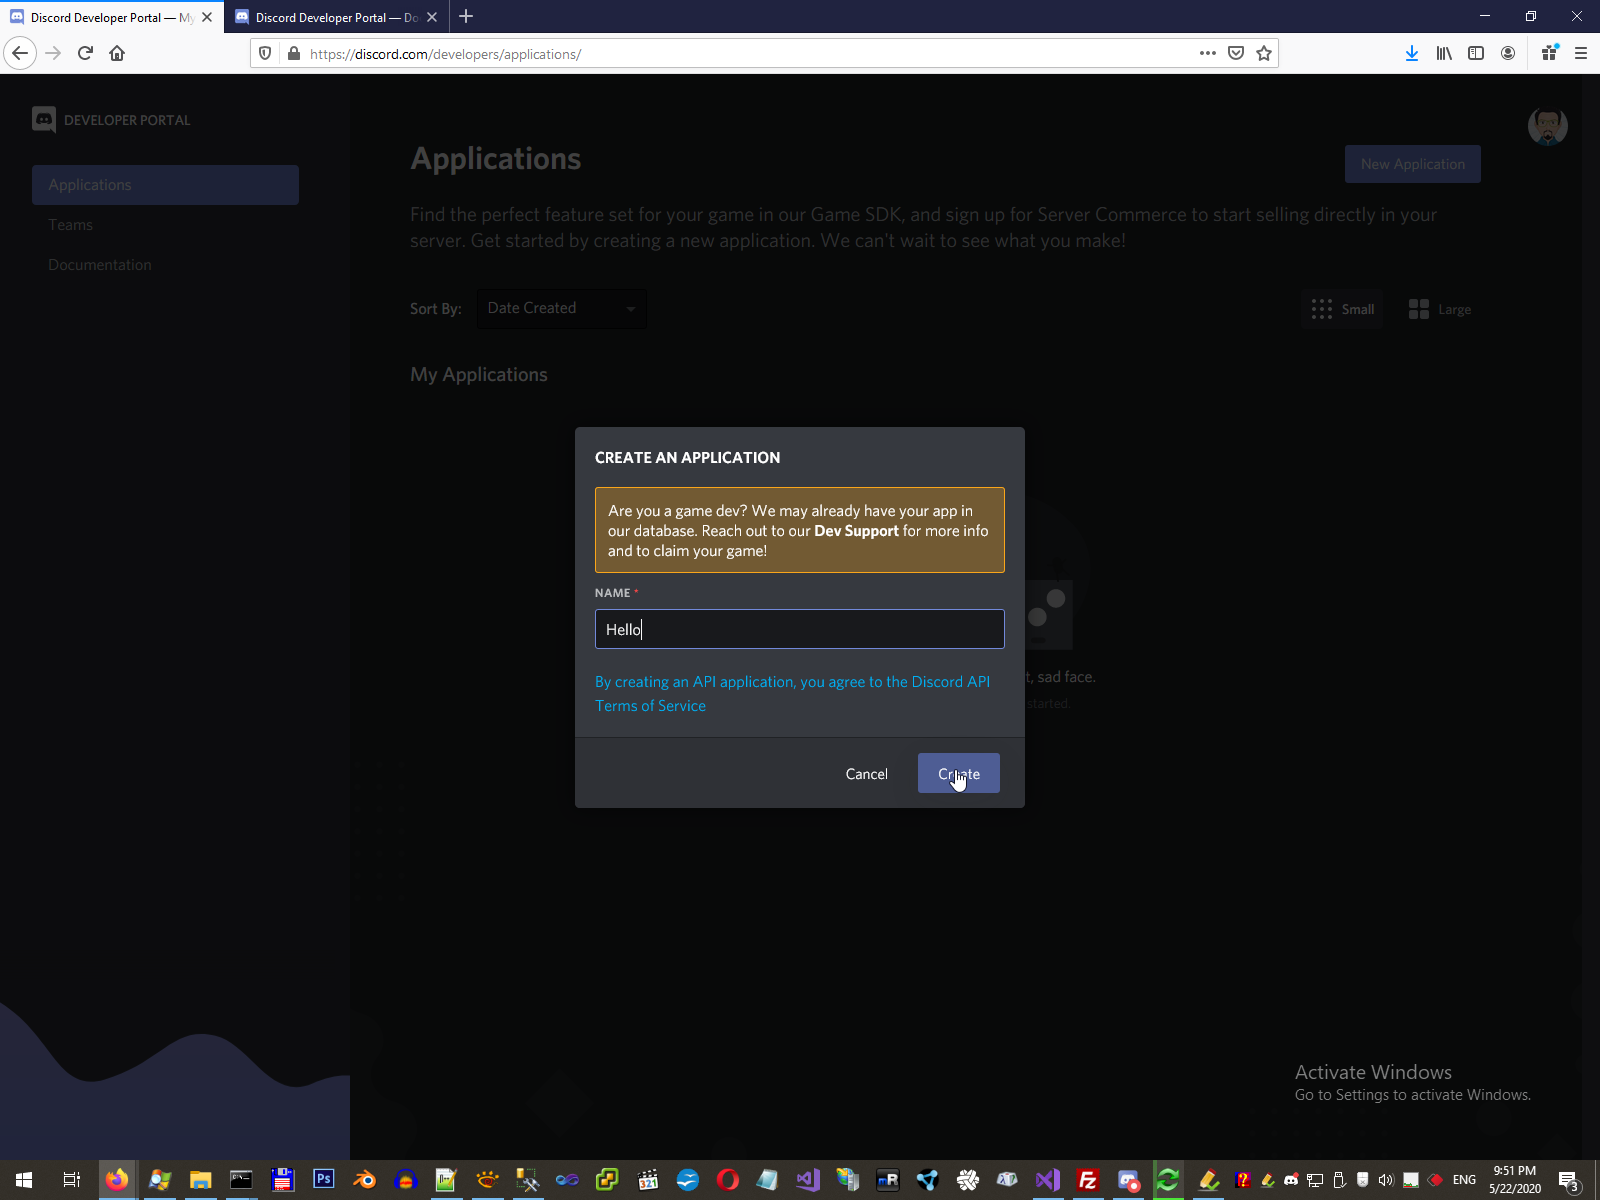Open the Windows Start menu
Image resolution: width=1600 pixels, height=1200 pixels.
pos(24,1179)
